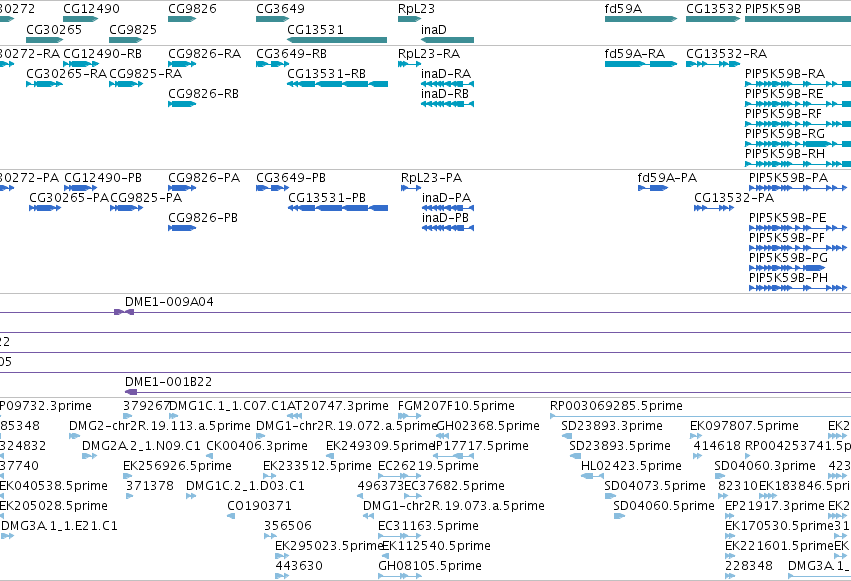Select the PIP5K59B gene label
This screenshot has height=581, width=851.
coord(773,9)
